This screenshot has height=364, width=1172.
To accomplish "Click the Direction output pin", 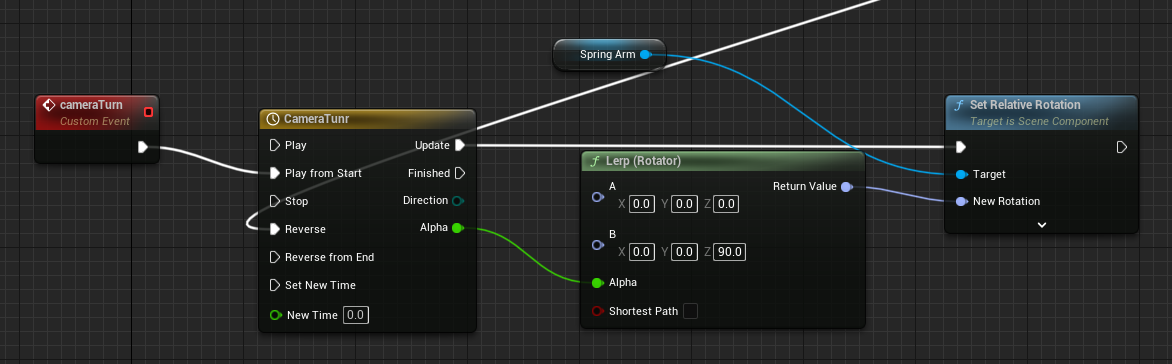I will coord(458,200).
